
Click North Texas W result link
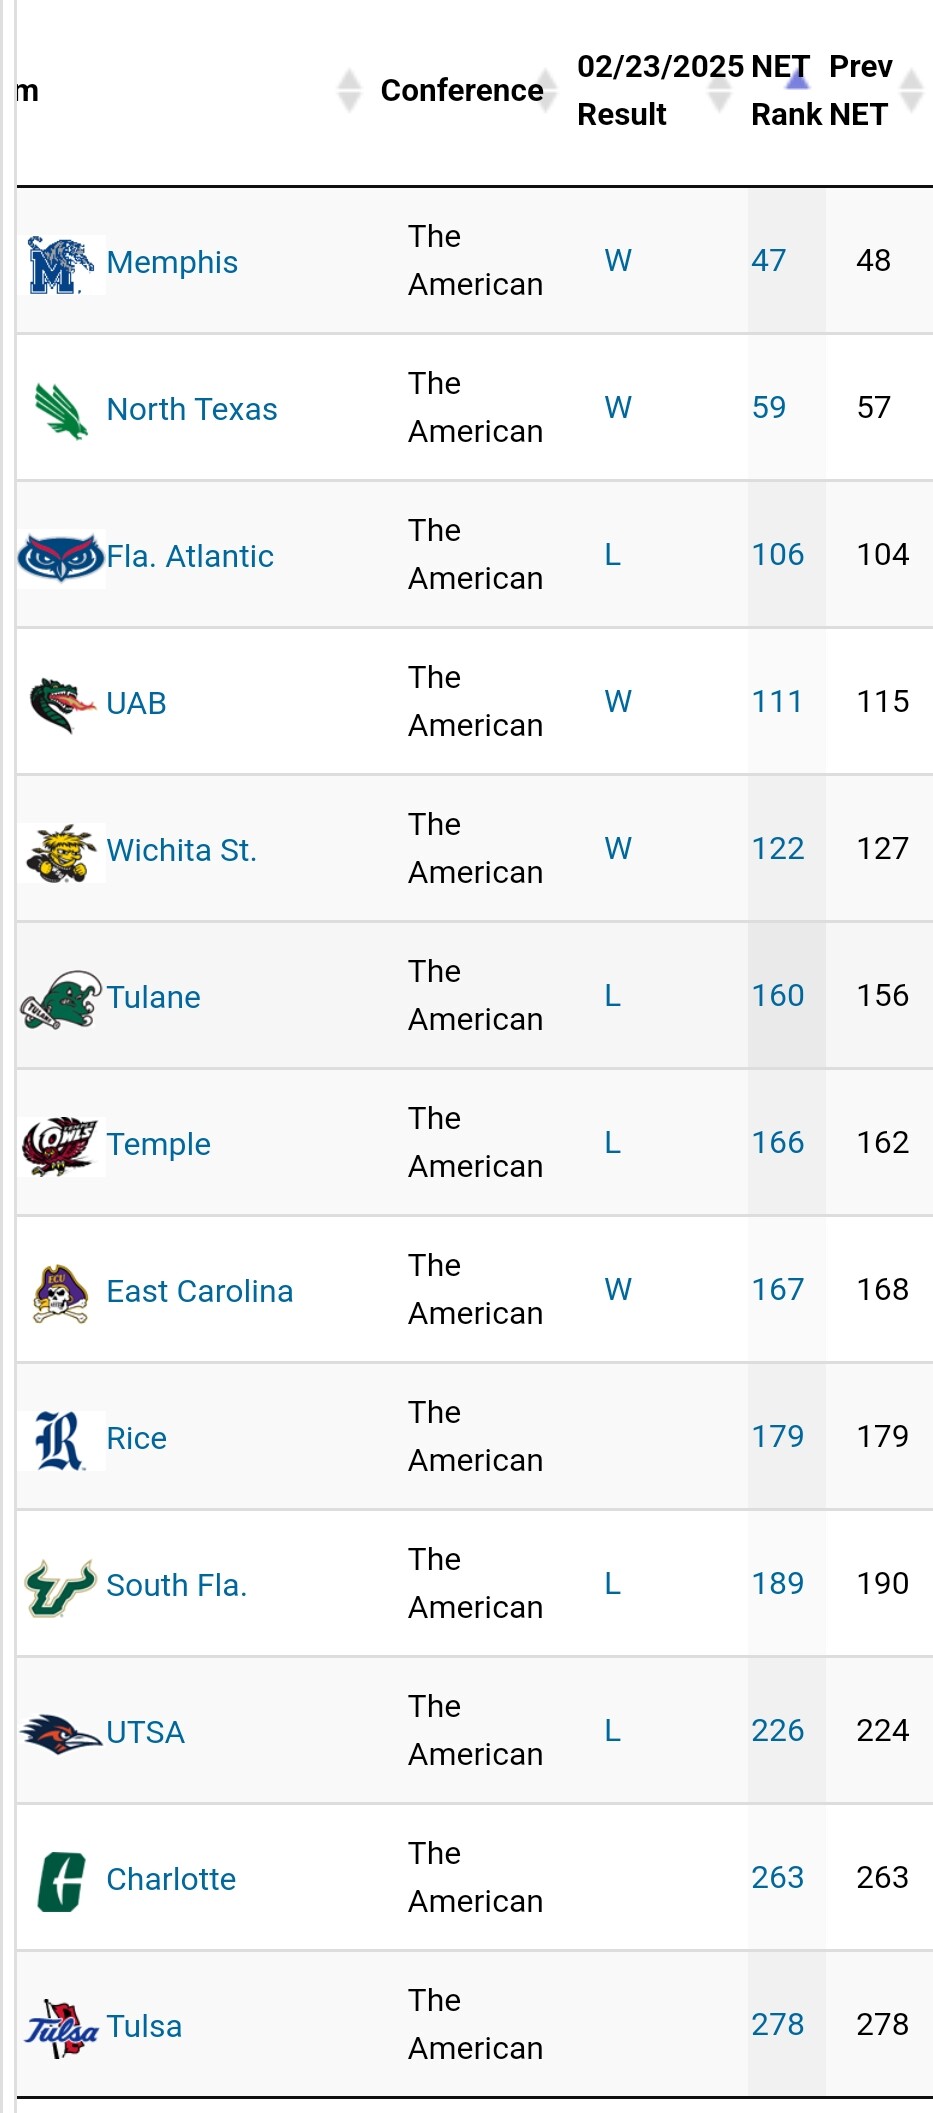[x=618, y=408]
